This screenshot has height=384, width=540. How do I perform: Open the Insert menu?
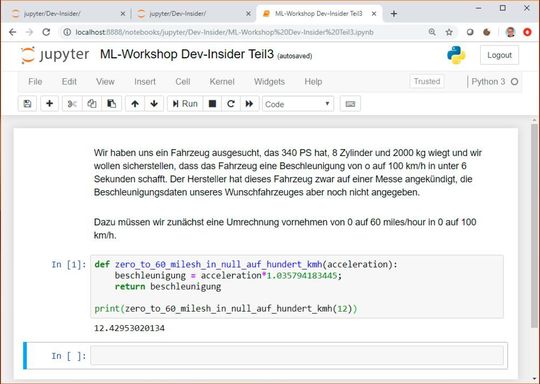coord(145,82)
